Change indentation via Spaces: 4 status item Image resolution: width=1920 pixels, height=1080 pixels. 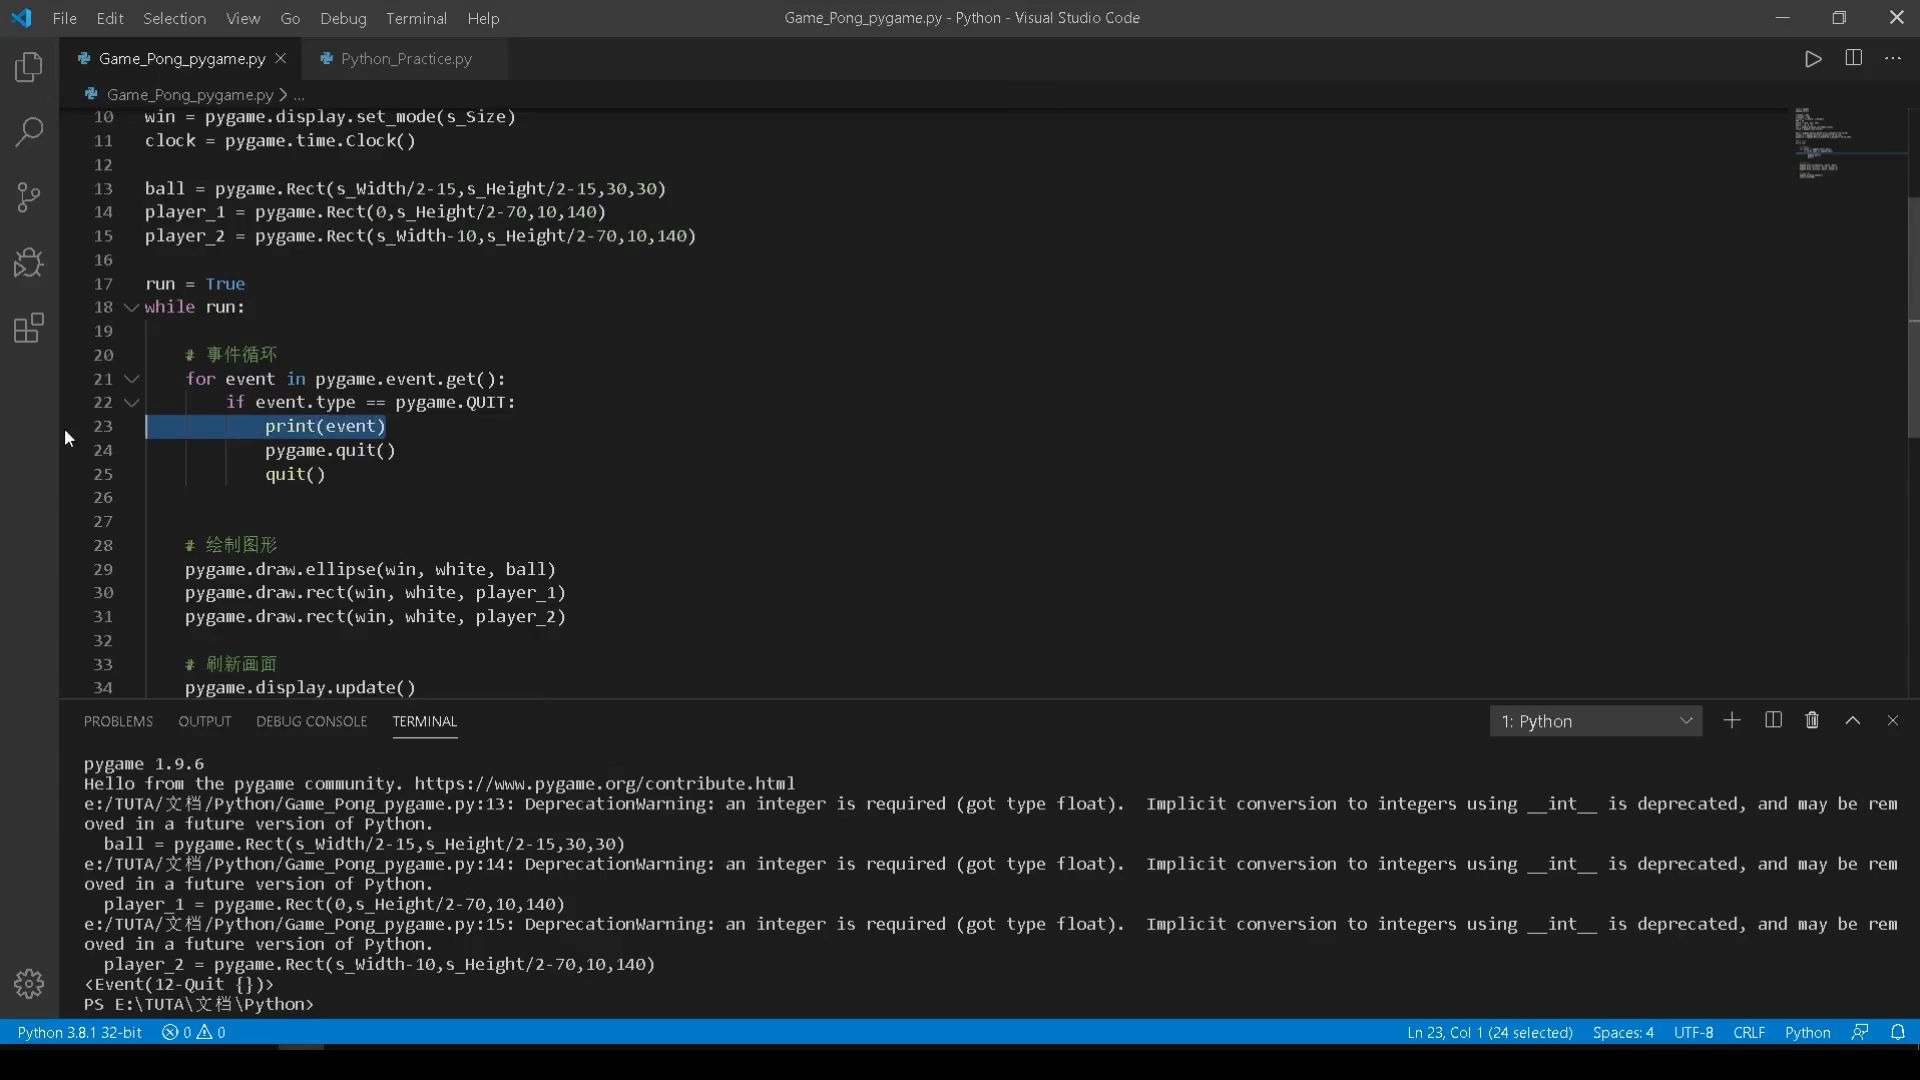1622,1032
